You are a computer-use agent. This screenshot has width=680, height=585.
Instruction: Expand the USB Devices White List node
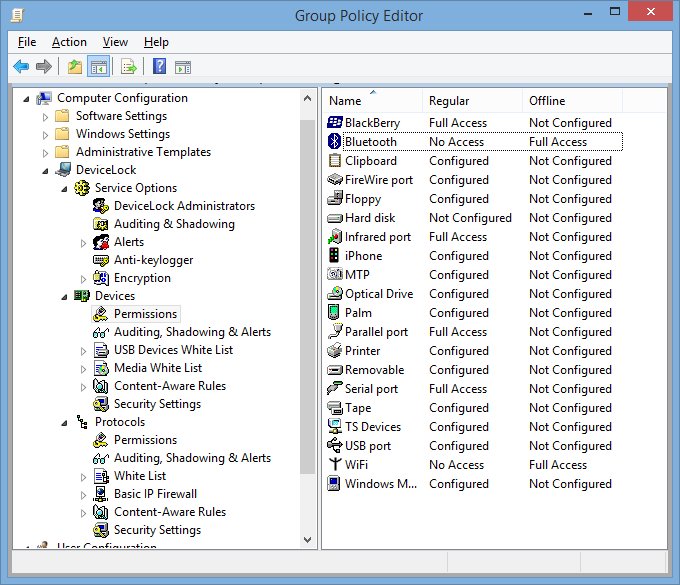click(x=83, y=351)
